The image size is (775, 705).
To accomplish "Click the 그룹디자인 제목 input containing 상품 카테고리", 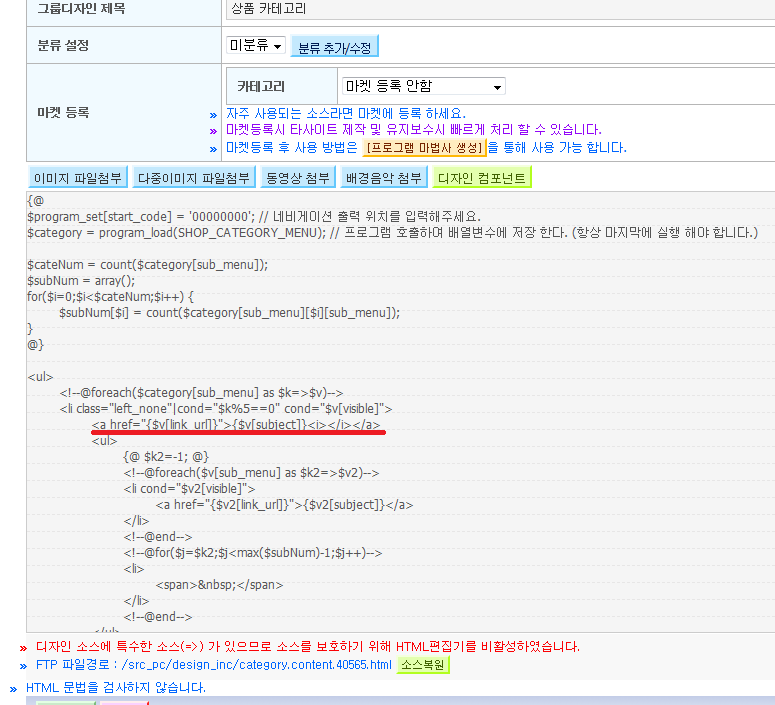I will (500, 9).
